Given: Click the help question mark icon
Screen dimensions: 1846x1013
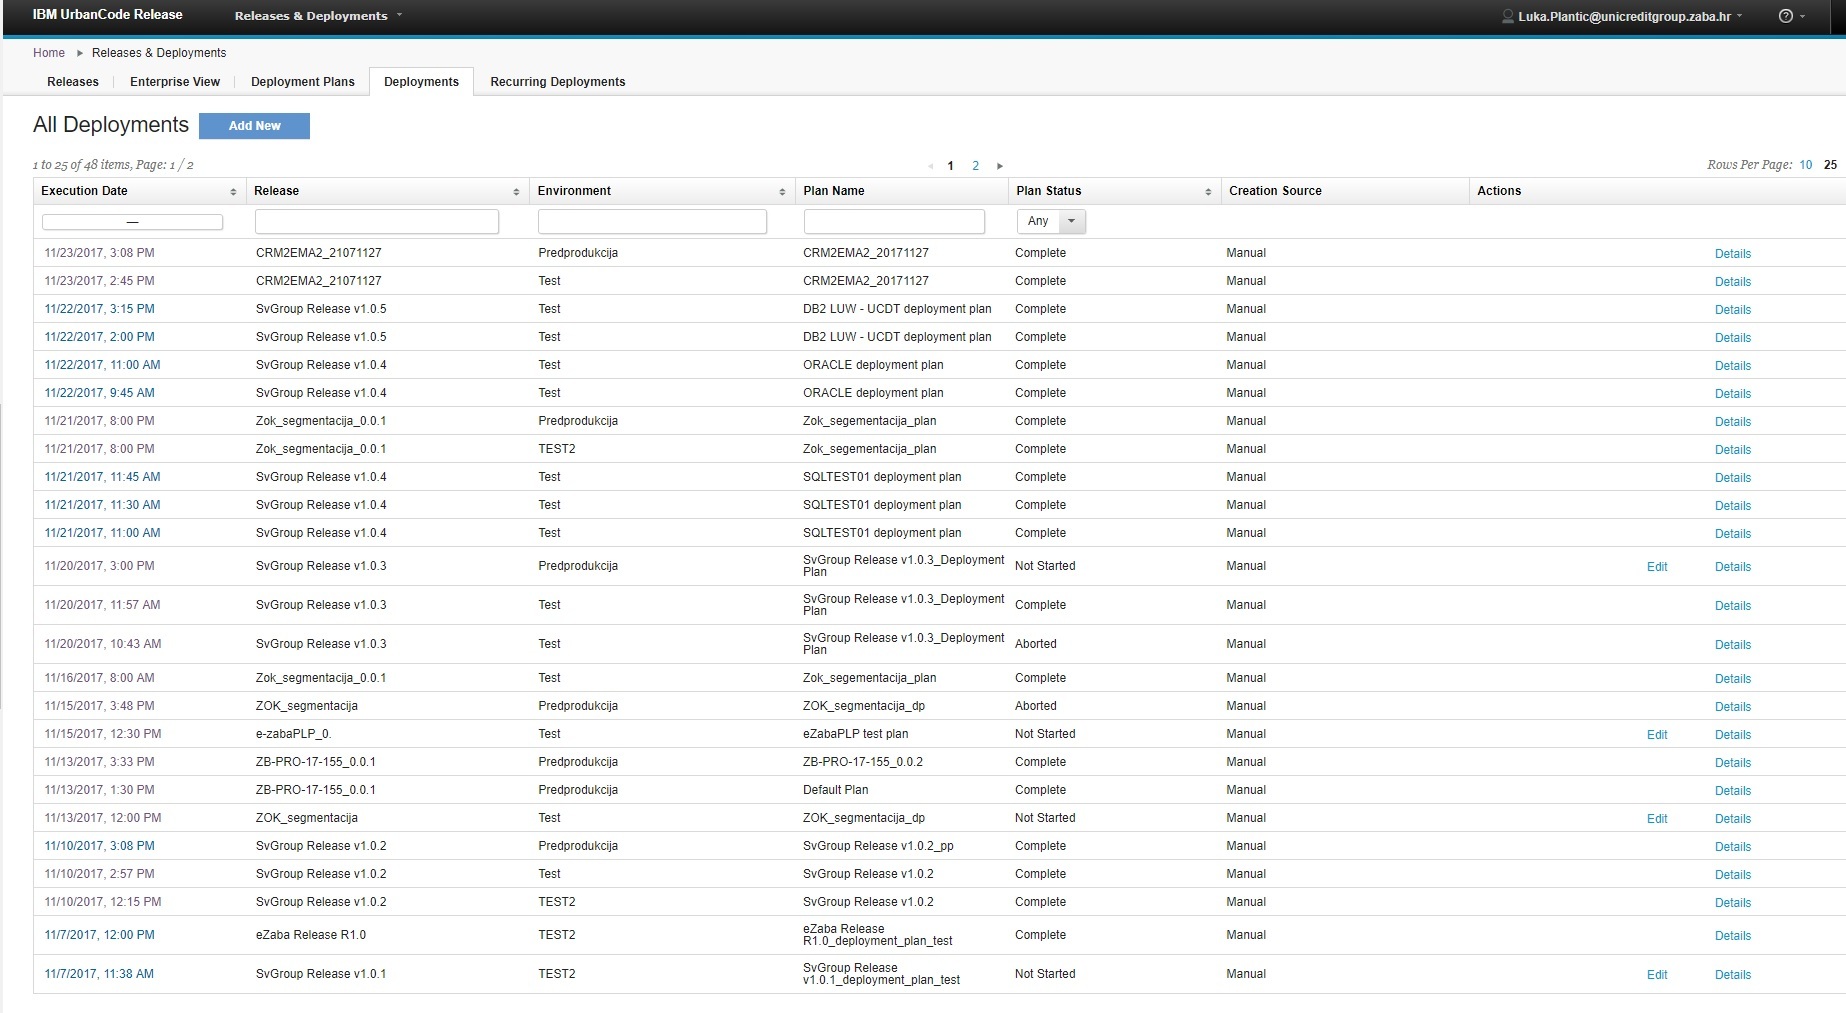Looking at the screenshot, I should point(1786,16).
